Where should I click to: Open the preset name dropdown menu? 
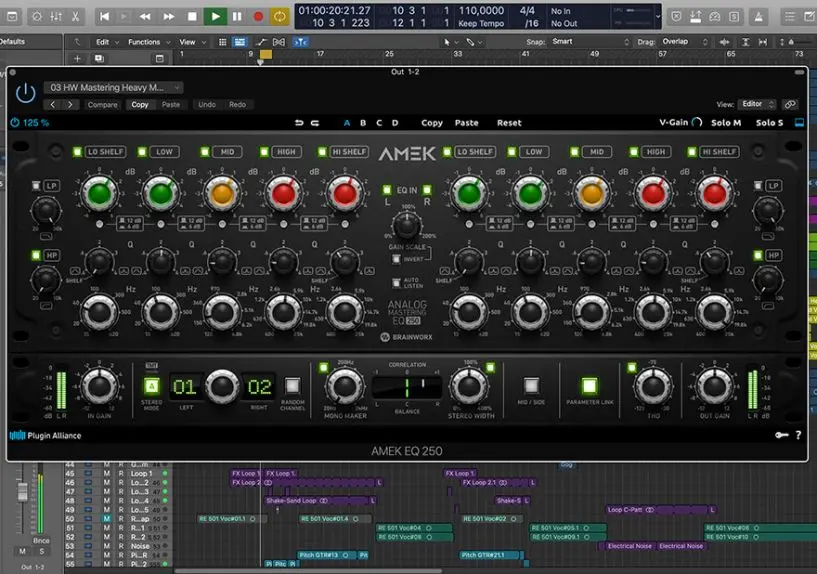tap(113, 88)
